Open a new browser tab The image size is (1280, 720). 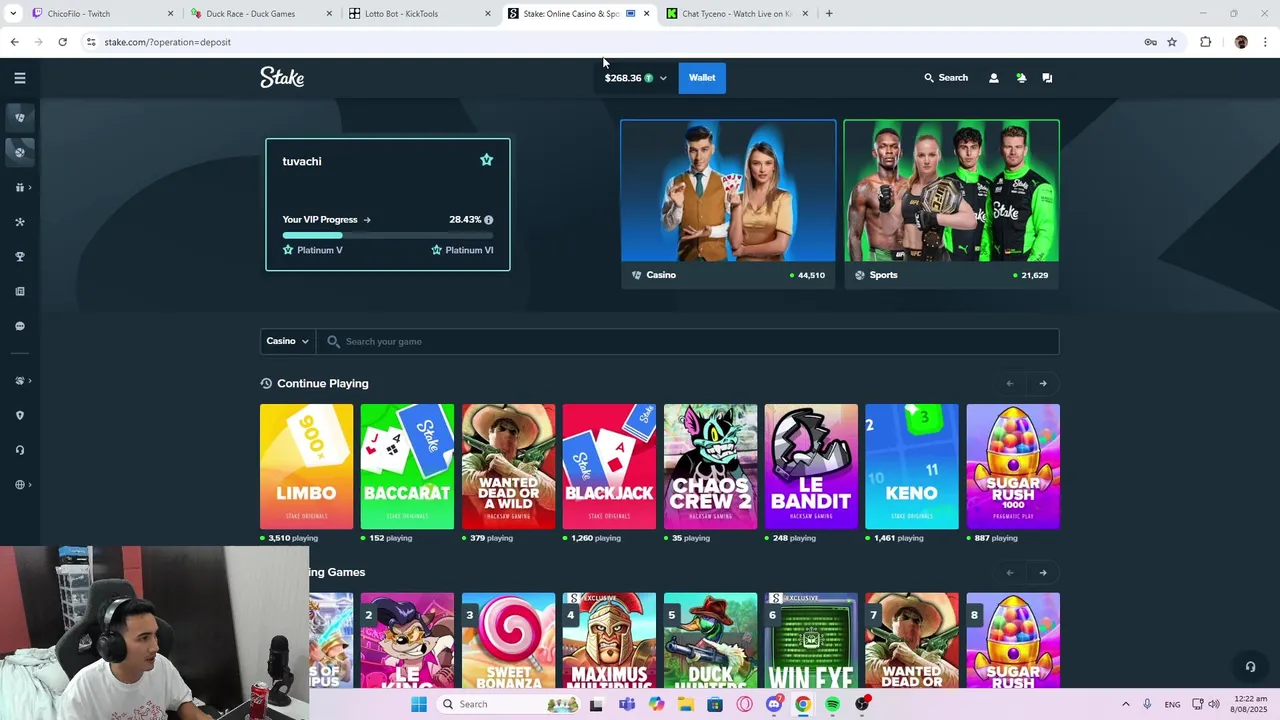829,14
